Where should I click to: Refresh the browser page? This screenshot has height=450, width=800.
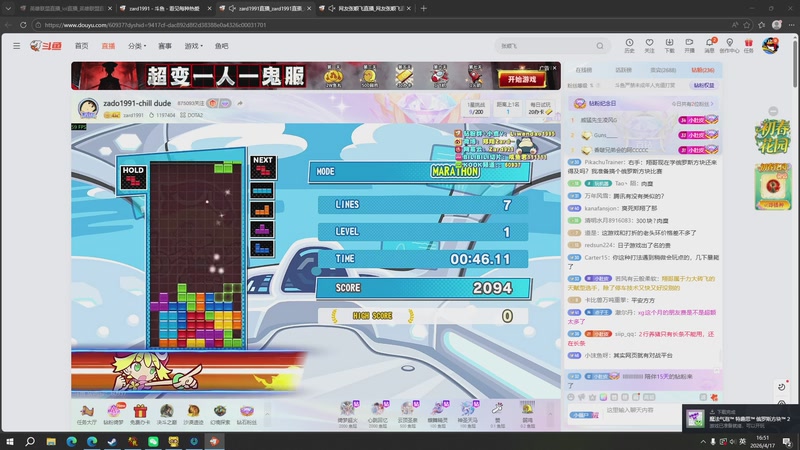23,24
